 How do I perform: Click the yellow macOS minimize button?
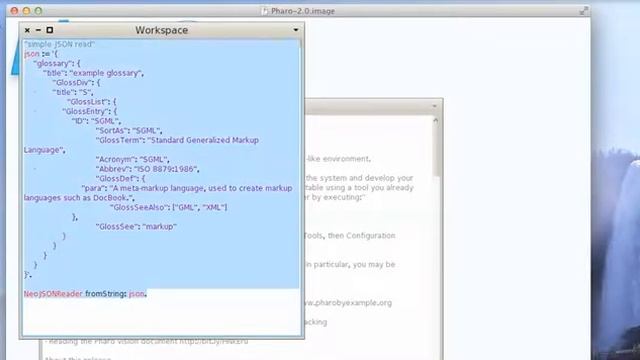(27, 11)
